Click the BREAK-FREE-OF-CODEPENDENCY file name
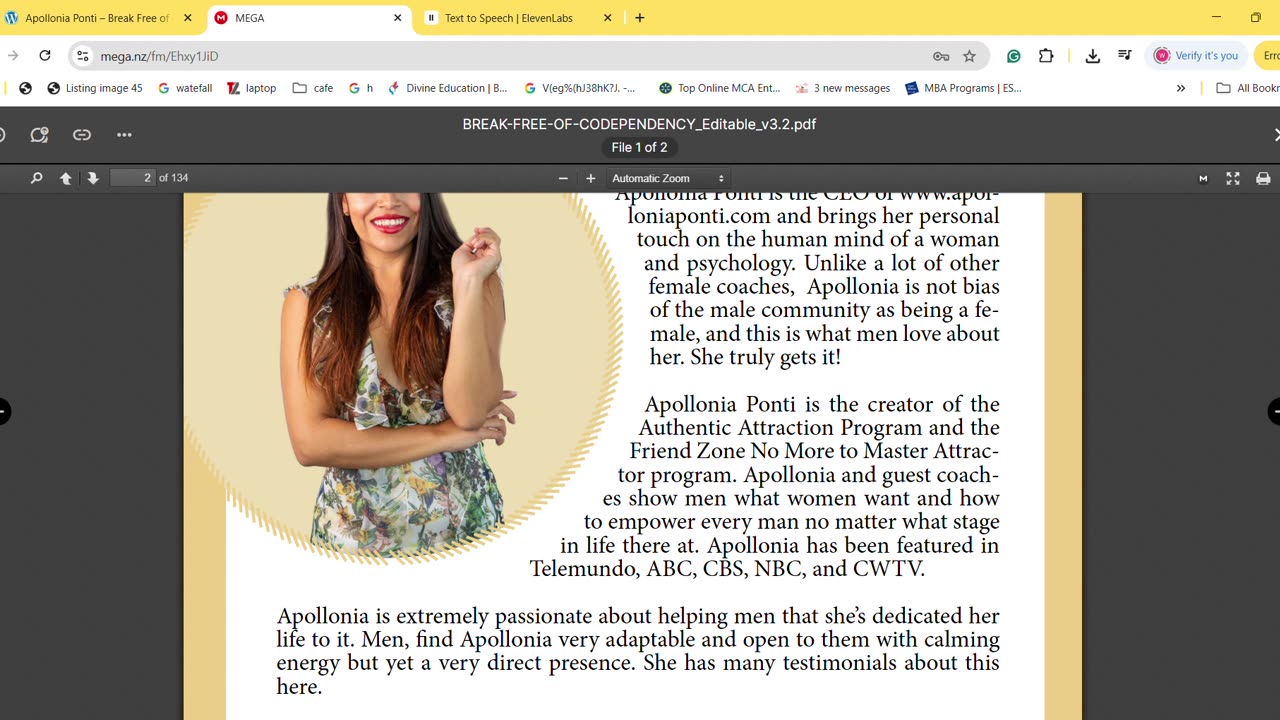 click(x=639, y=124)
